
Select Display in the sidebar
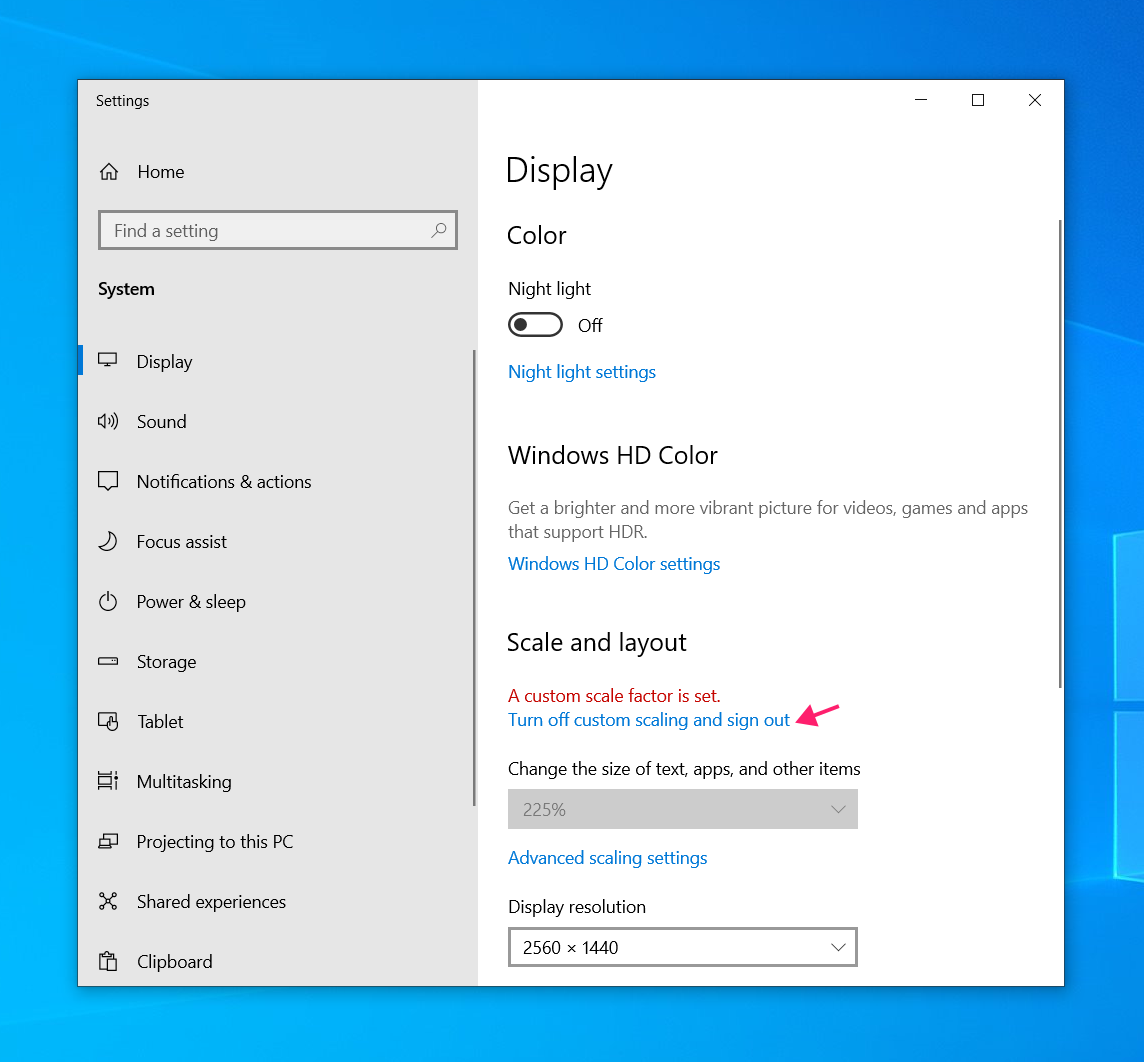point(276,361)
